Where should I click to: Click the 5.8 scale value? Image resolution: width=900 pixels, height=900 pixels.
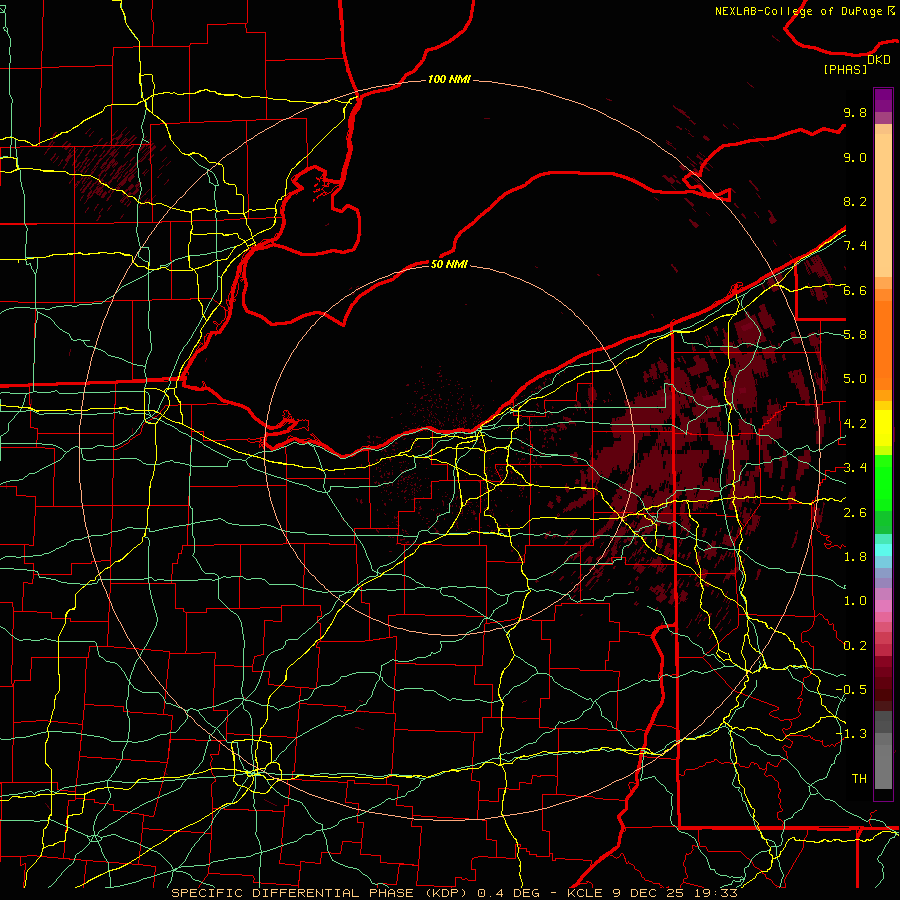coord(855,335)
